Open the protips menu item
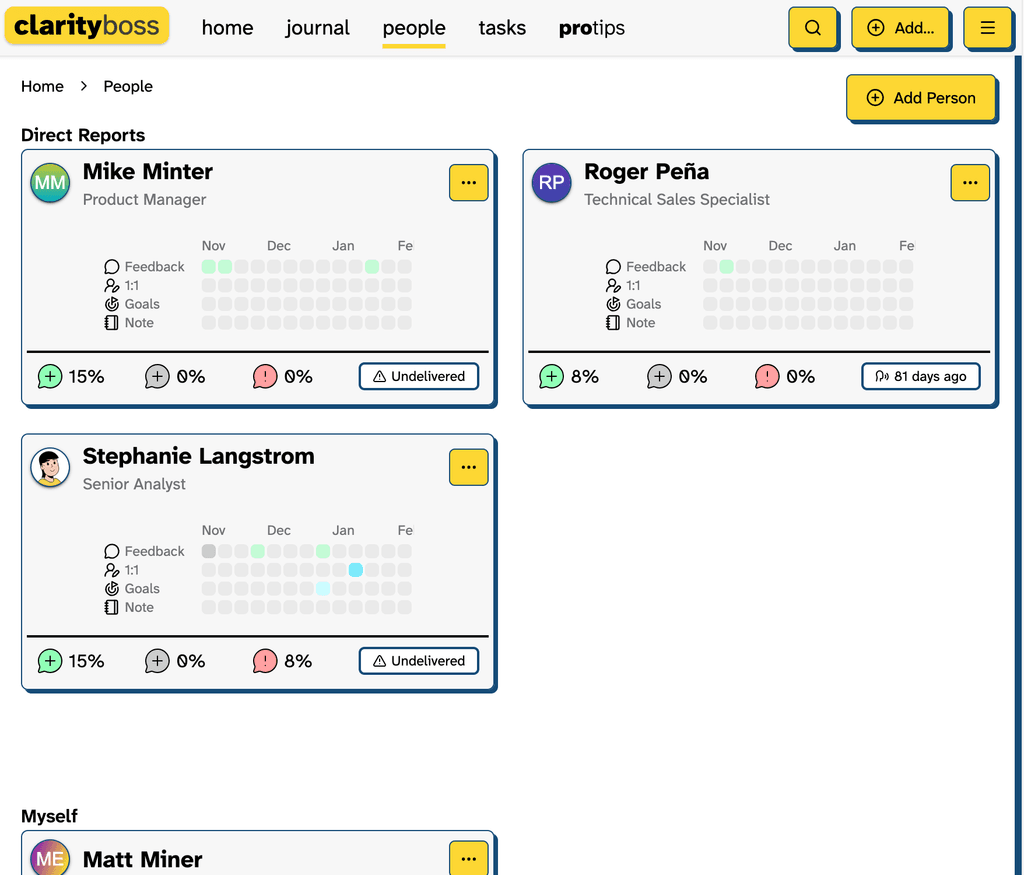Viewport: 1024px width, 875px height. coord(591,28)
